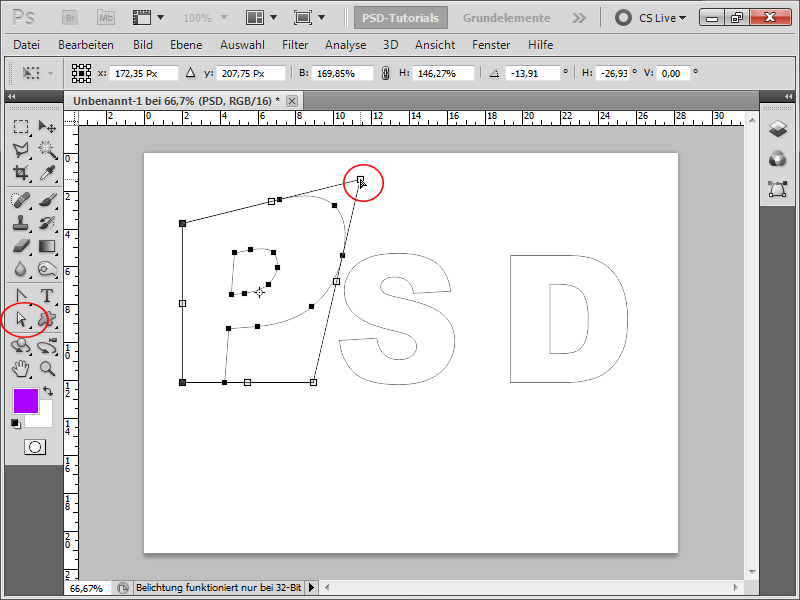The image size is (800, 600).
Task: Select the Zoom tool
Action: coord(47,368)
